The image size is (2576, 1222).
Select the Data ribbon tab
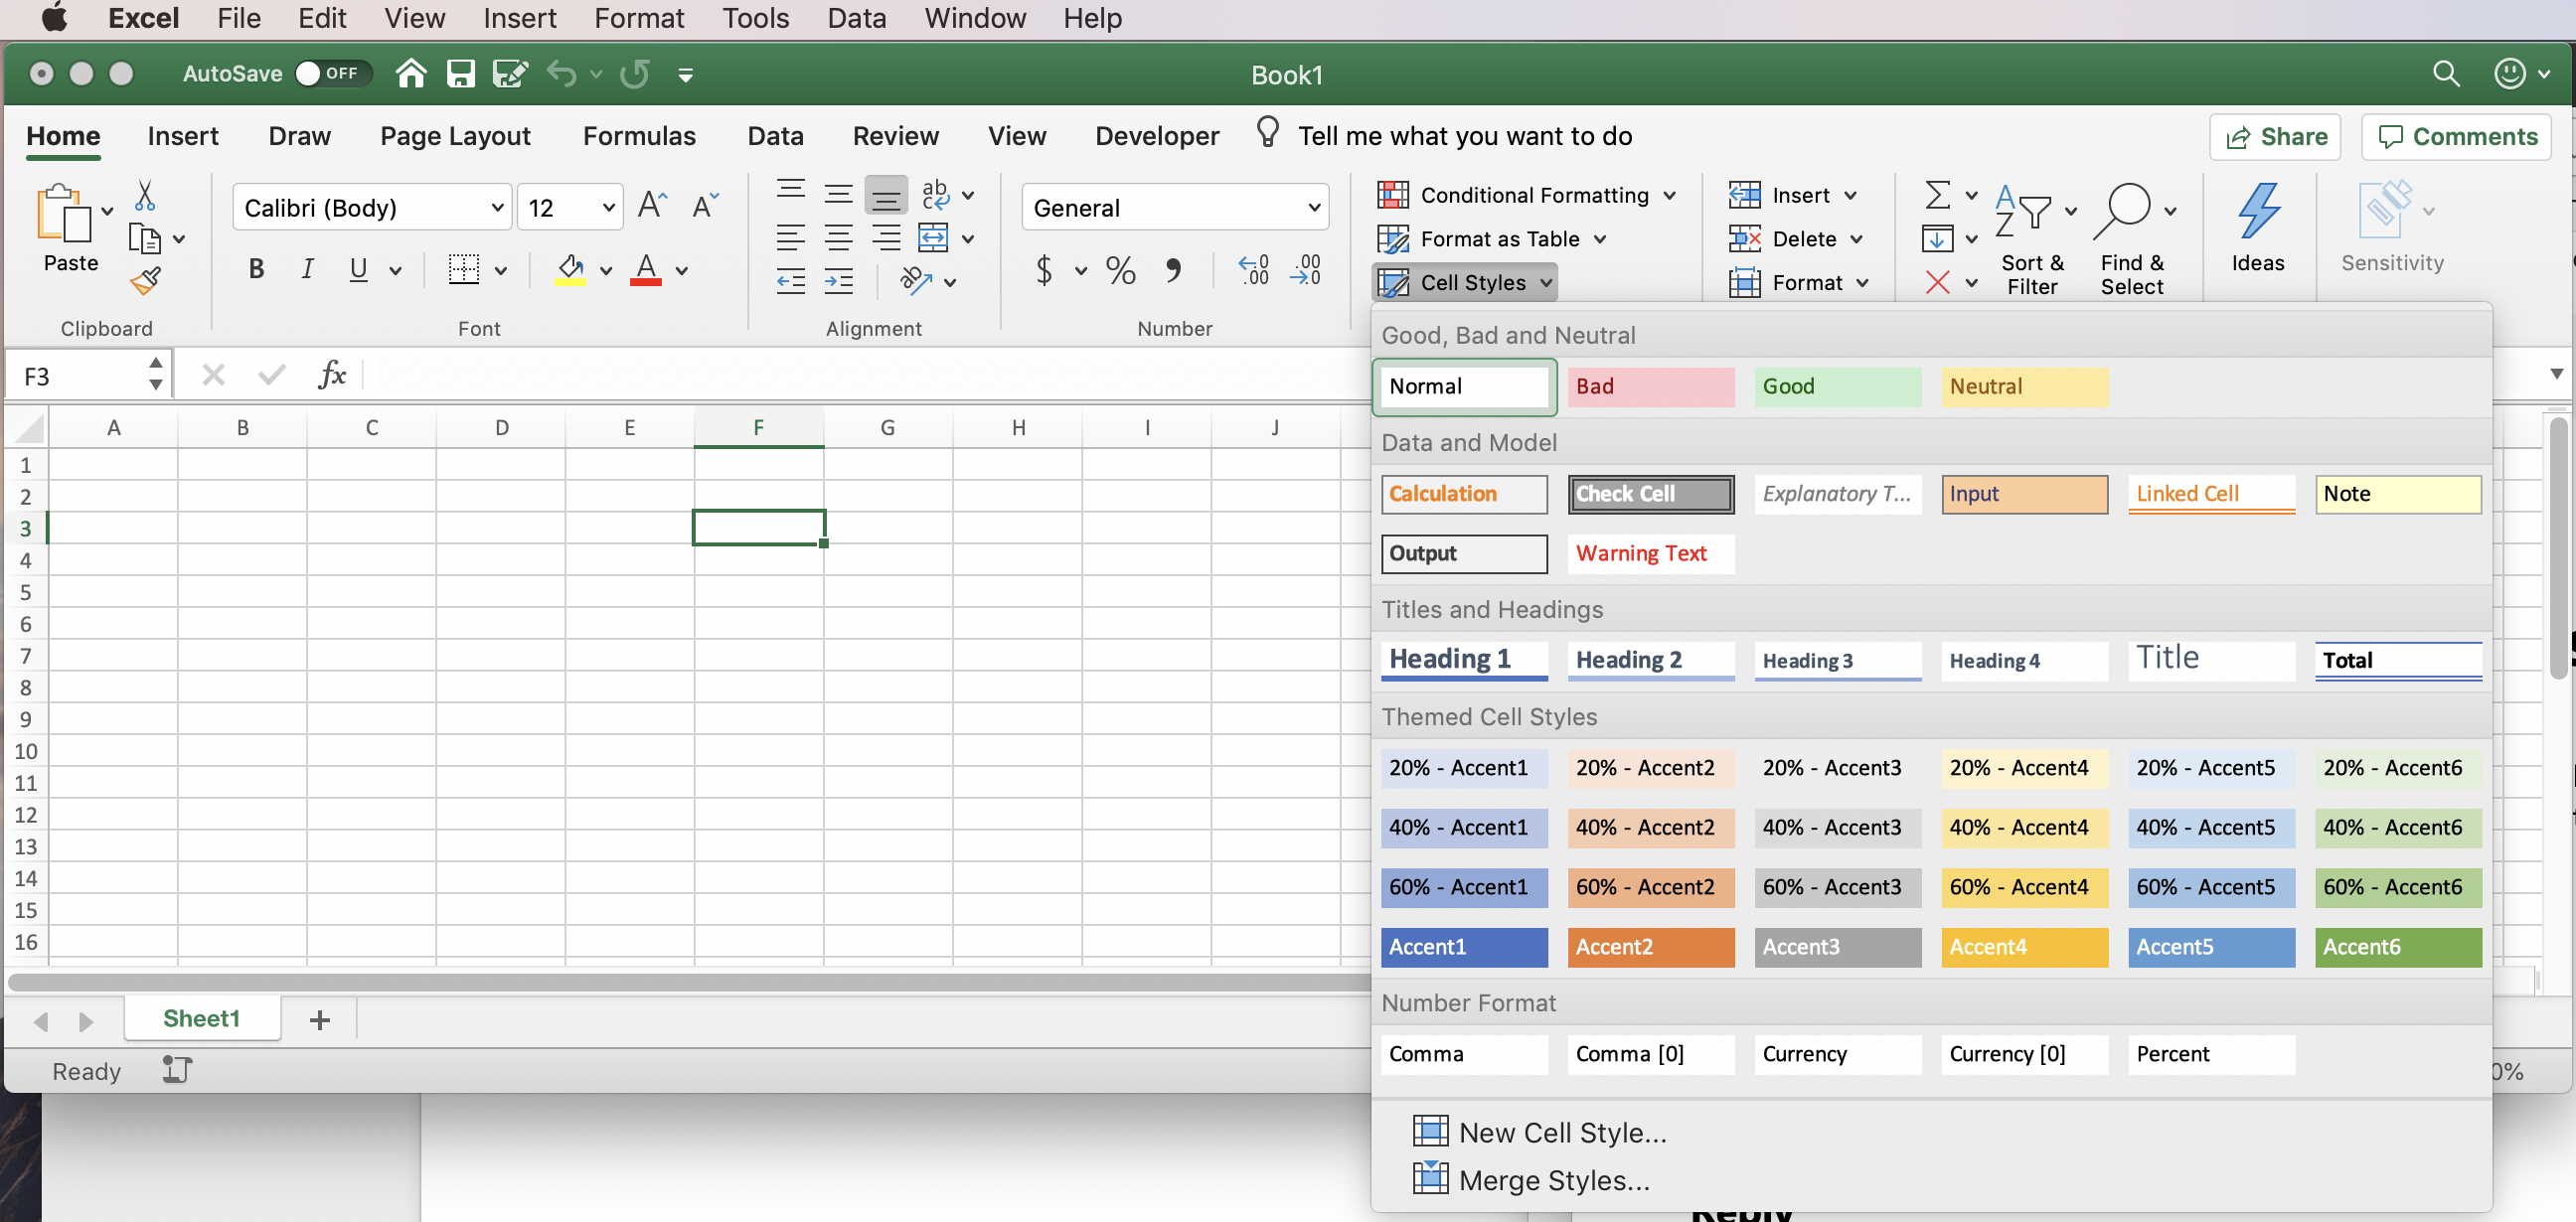coord(772,136)
